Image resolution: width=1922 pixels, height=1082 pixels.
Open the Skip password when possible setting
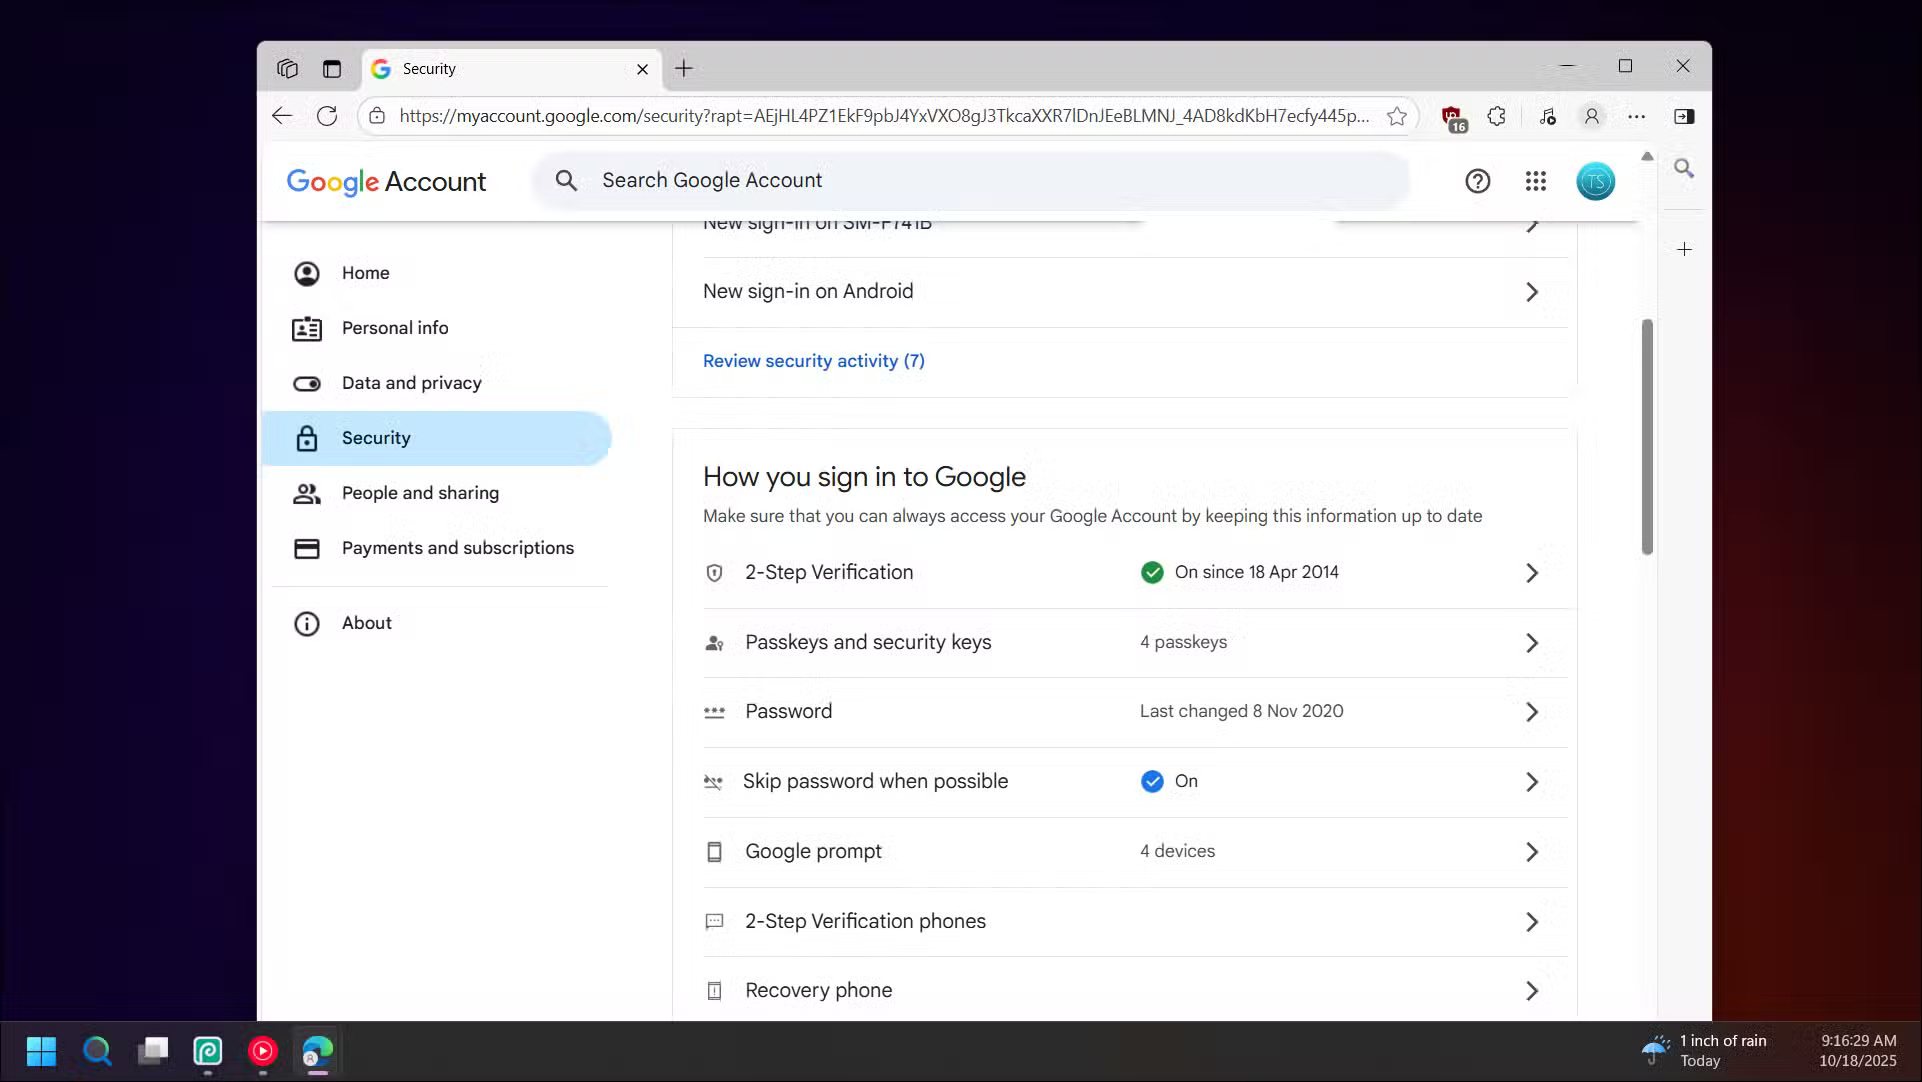[875, 782]
